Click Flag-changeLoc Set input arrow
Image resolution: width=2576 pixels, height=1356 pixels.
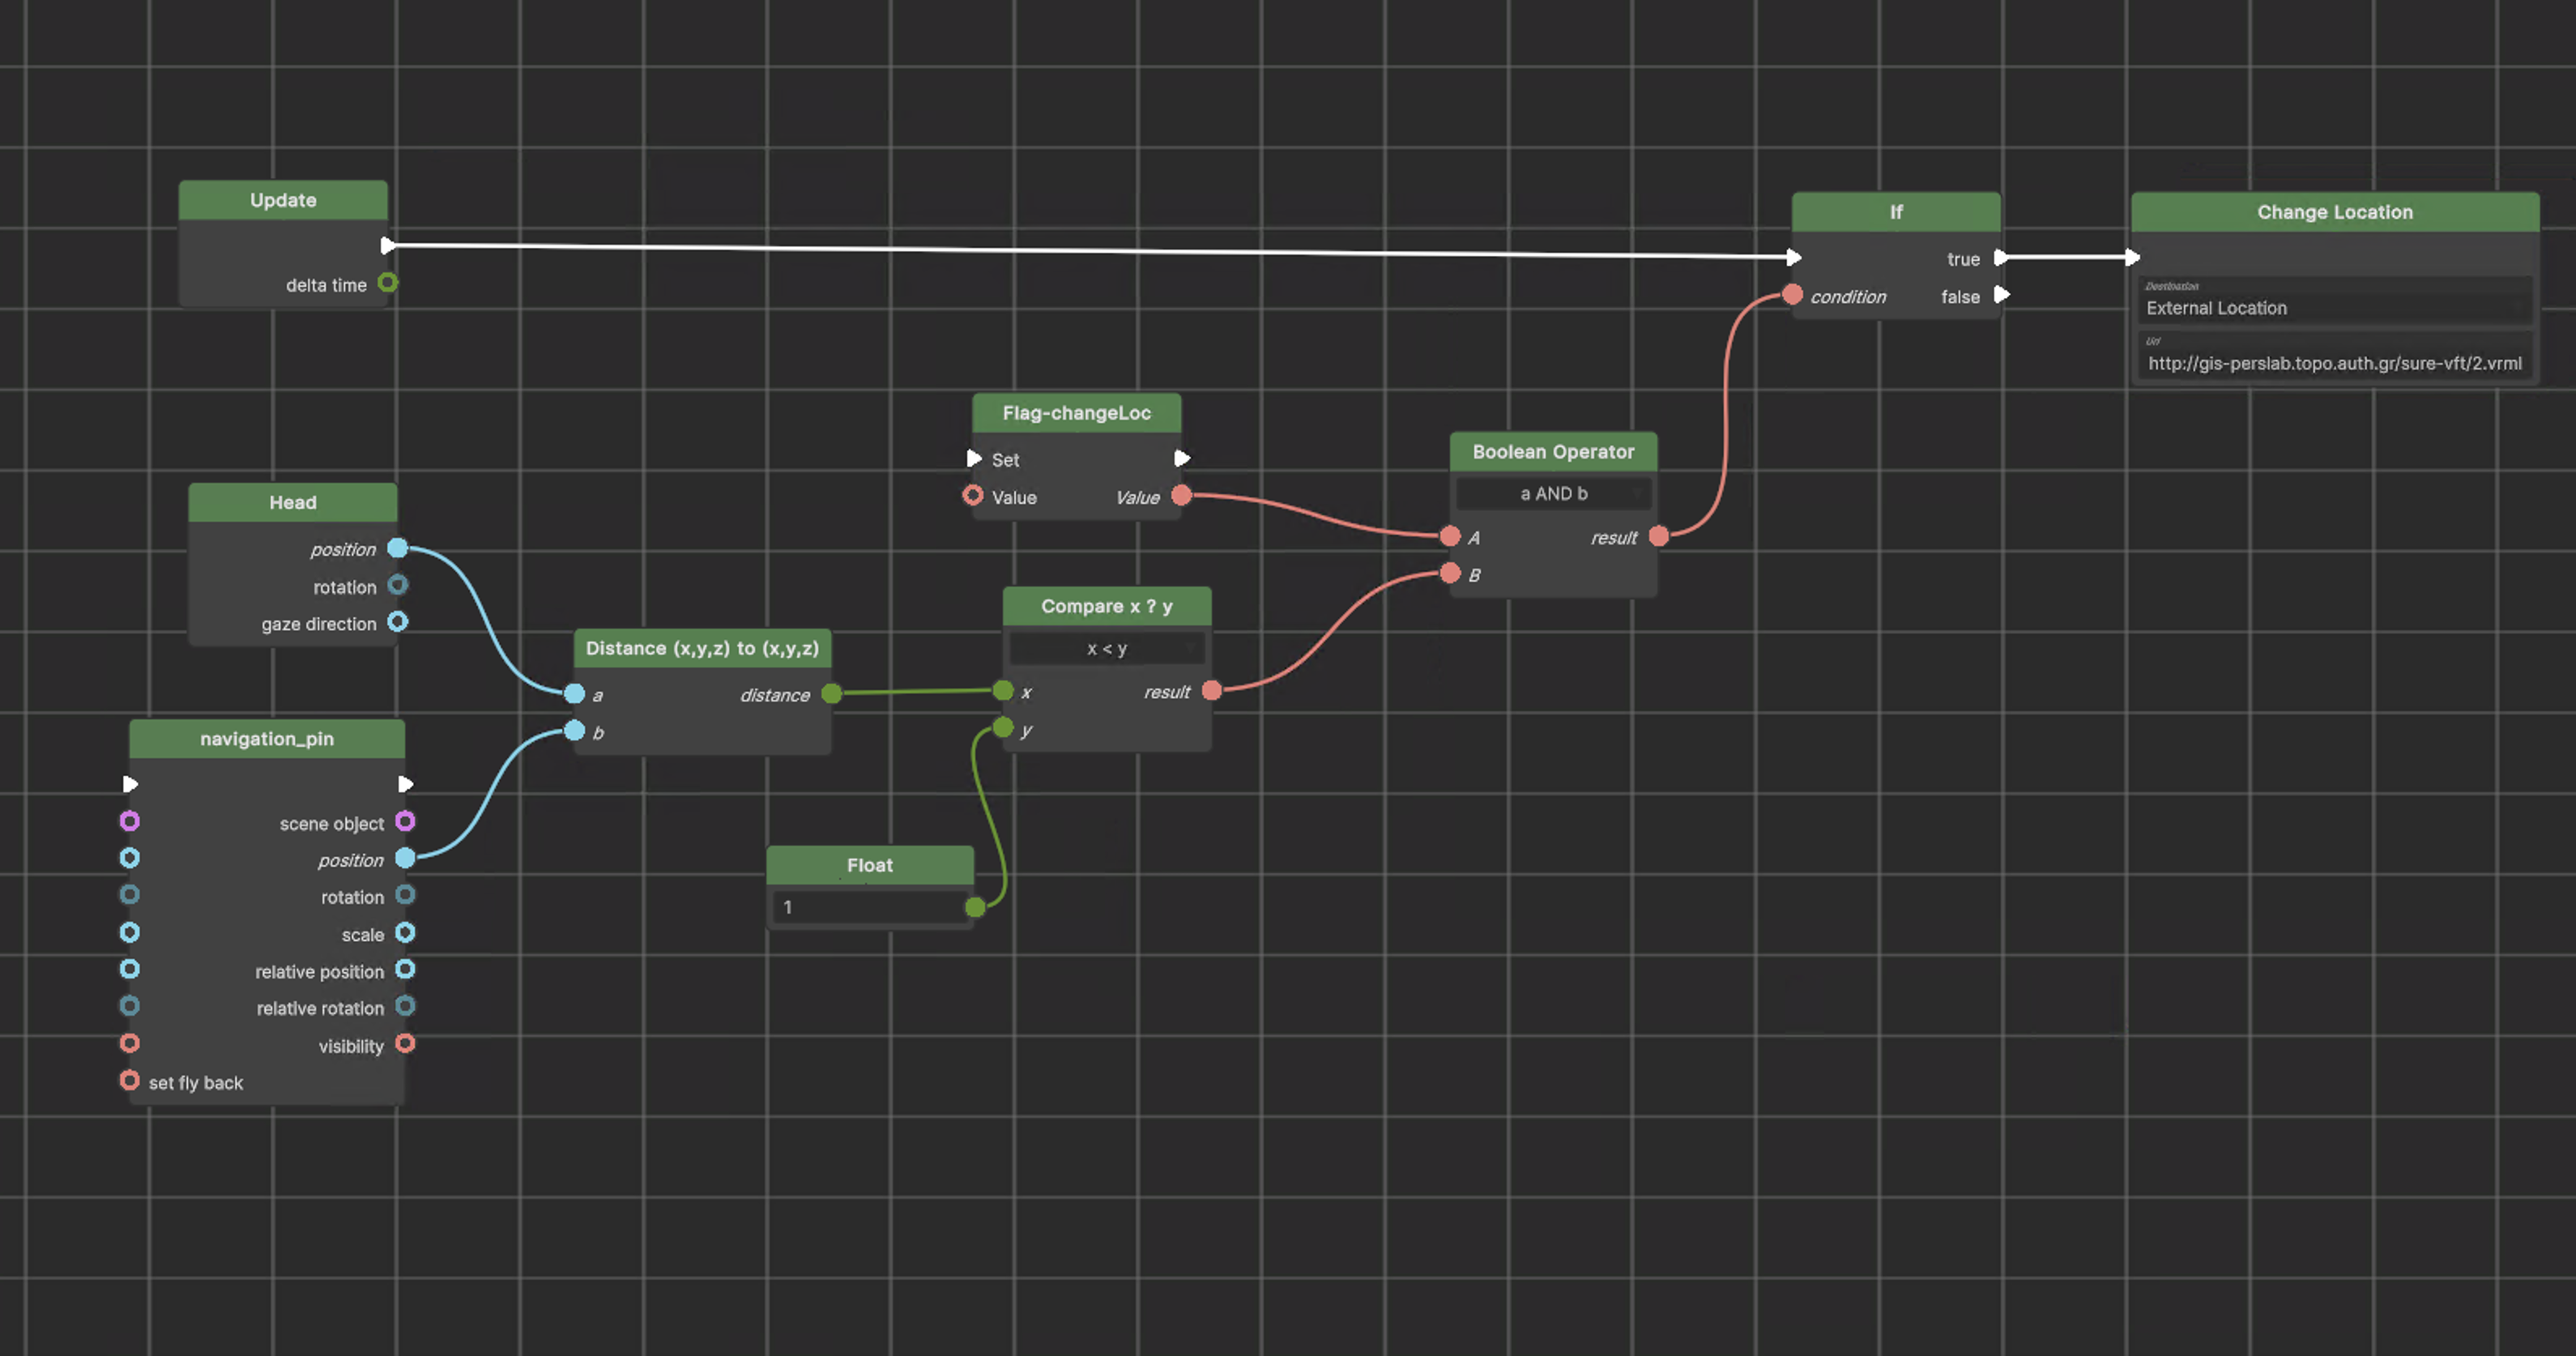[974, 459]
